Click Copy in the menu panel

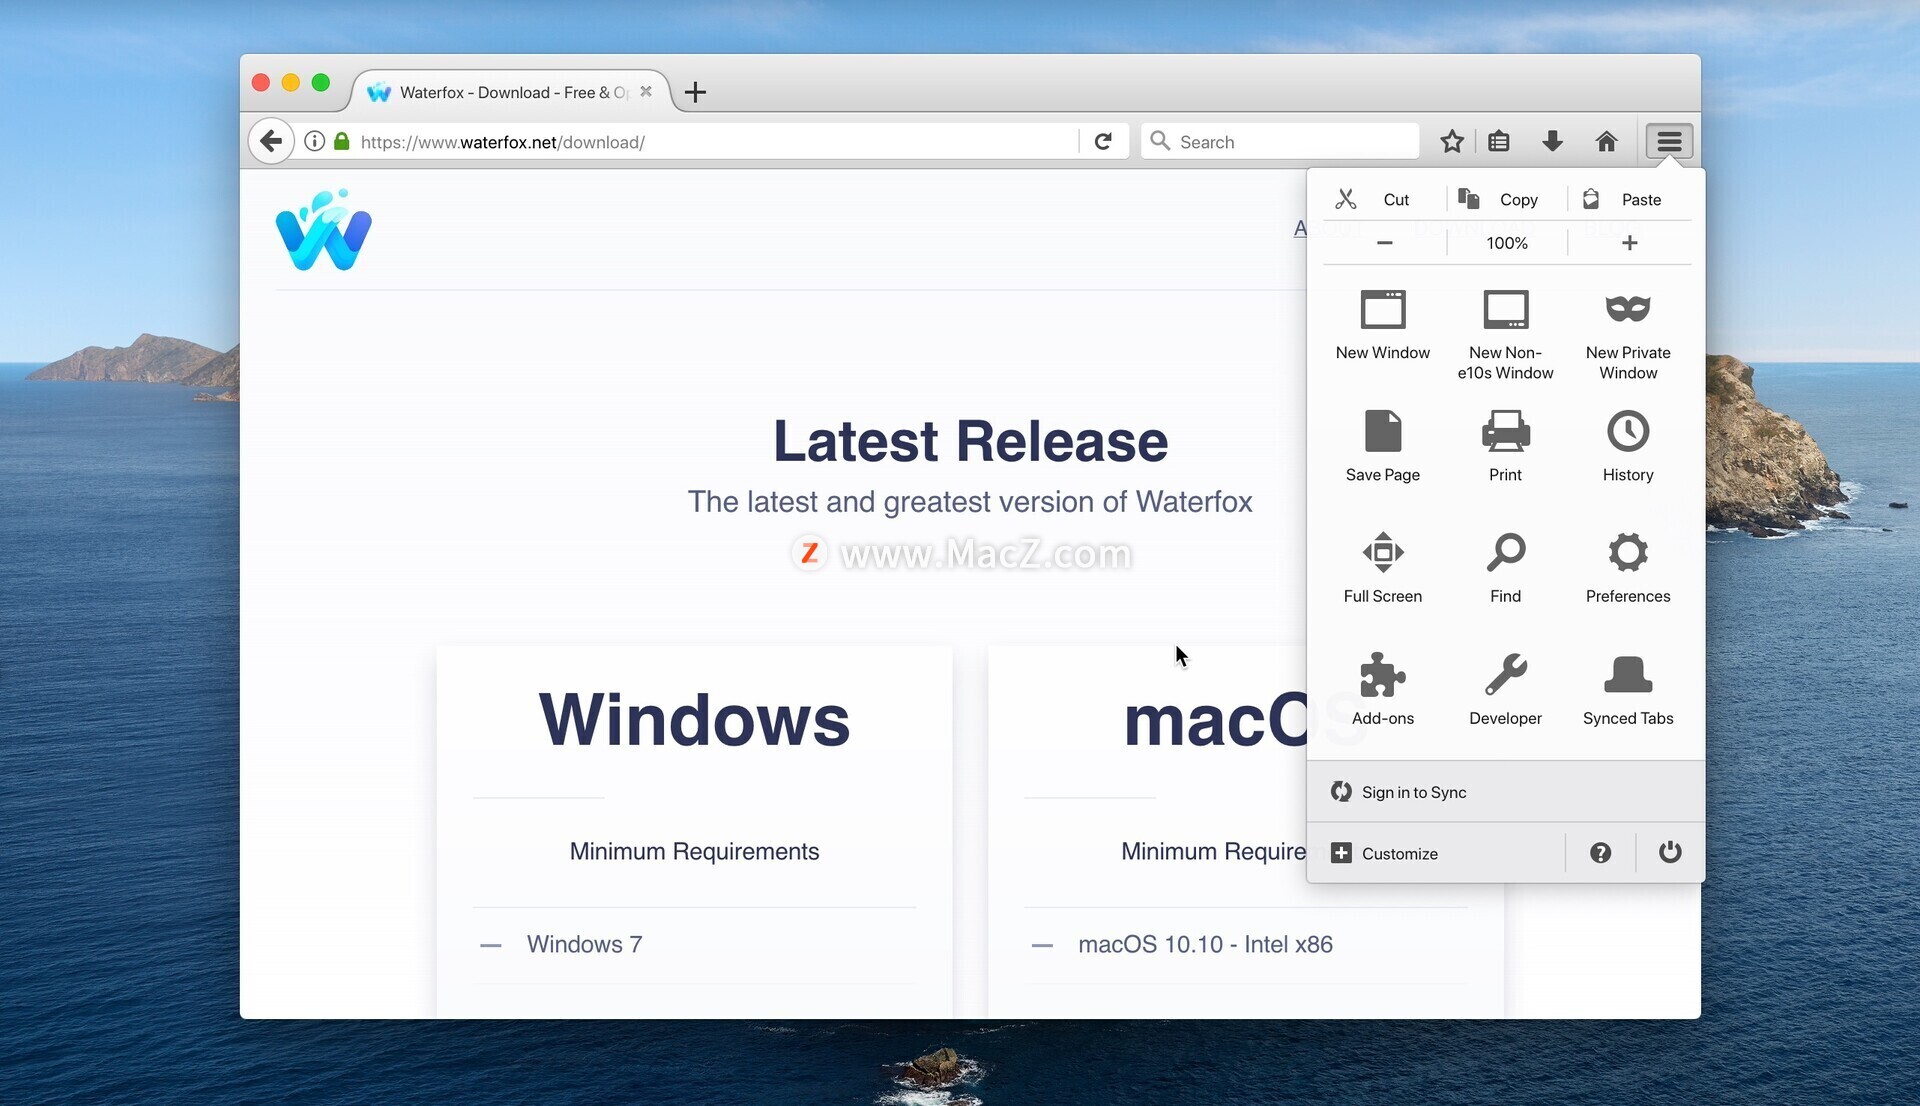1506,199
